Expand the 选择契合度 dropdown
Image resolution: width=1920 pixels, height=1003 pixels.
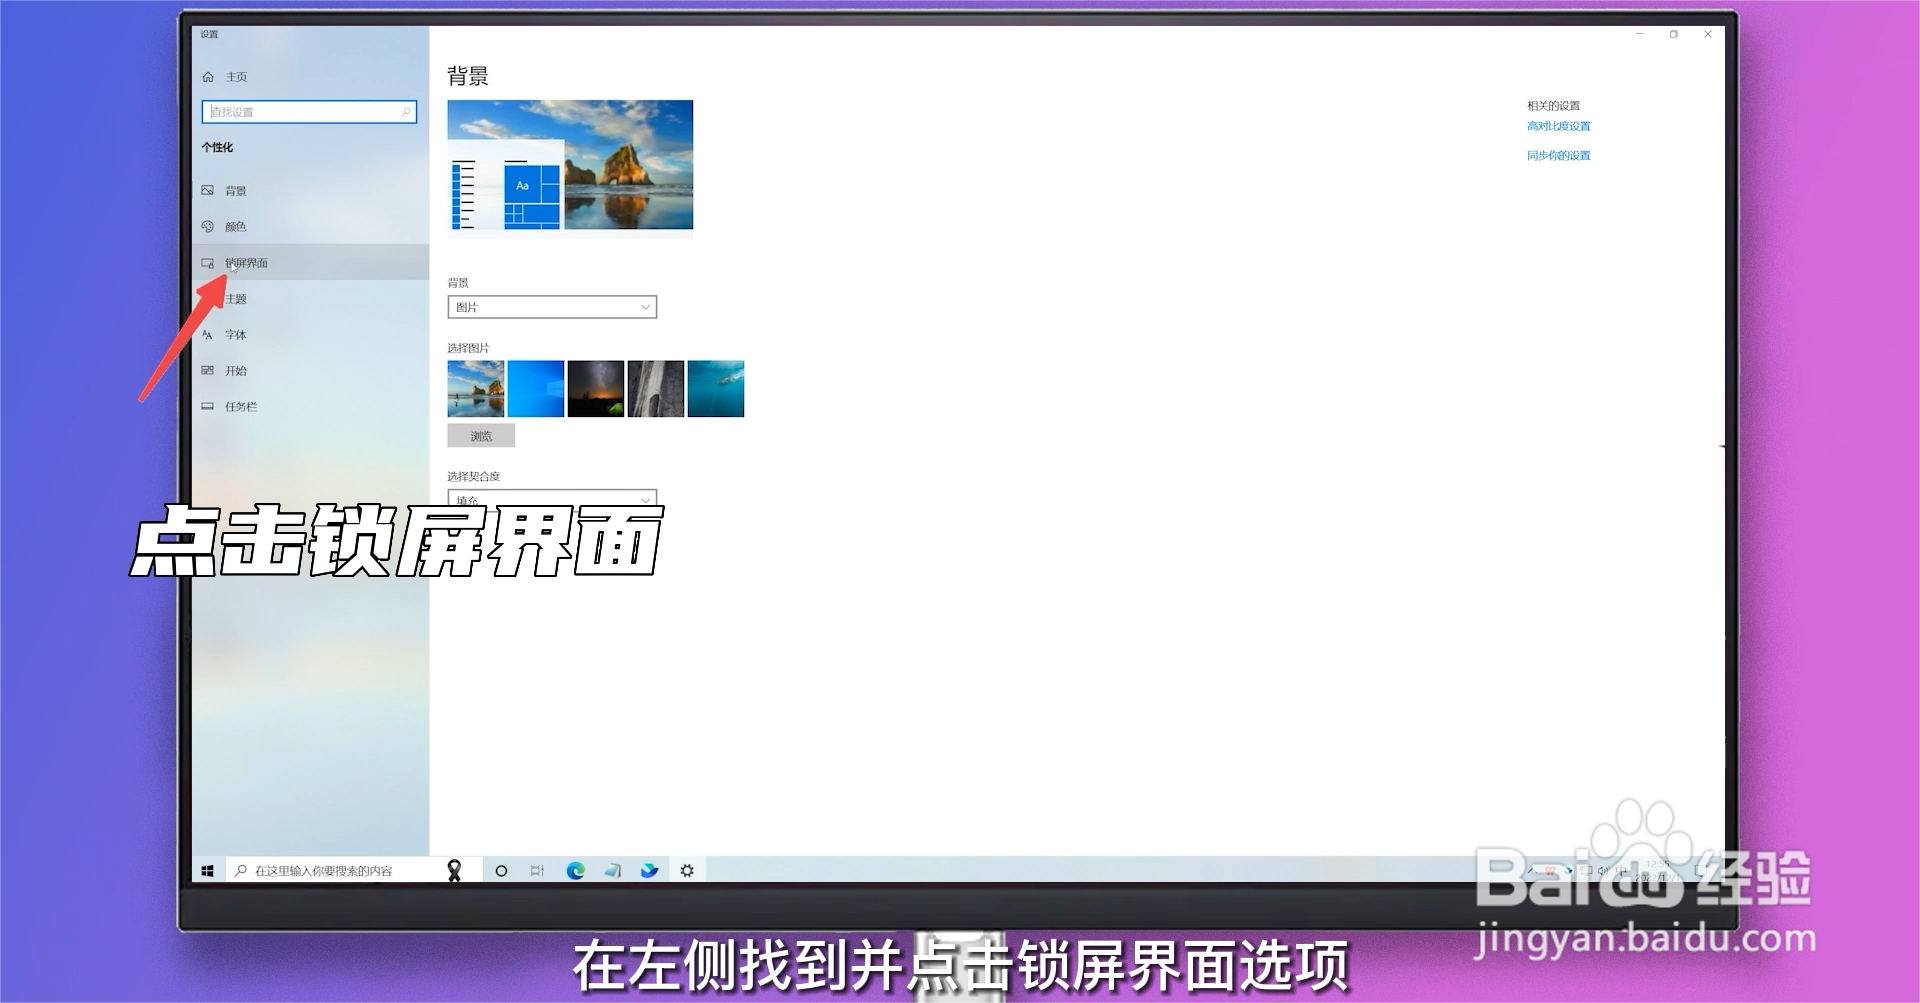(x=552, y=499)
